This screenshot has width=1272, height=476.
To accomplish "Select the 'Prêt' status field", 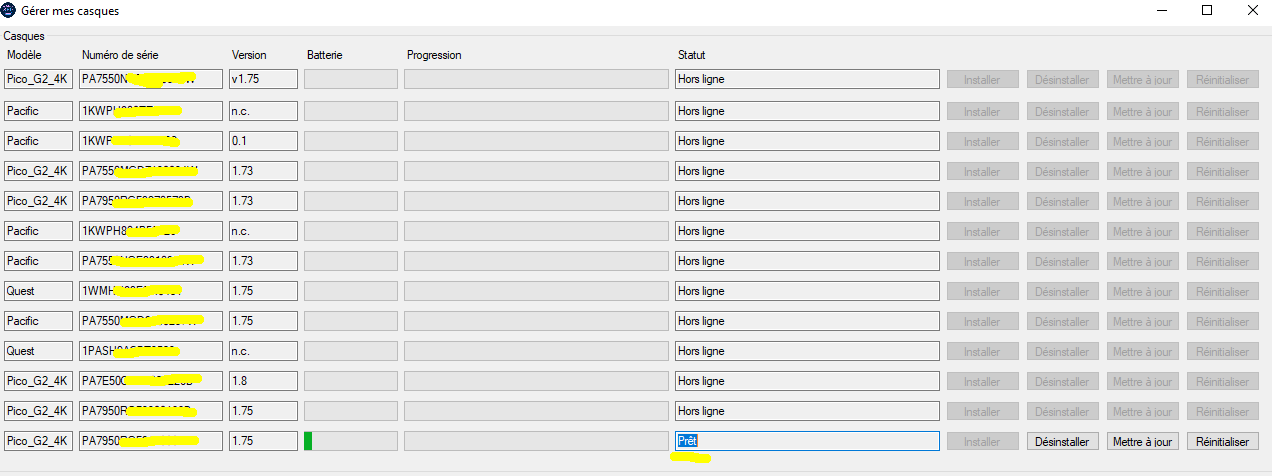I will pos(808,441).
